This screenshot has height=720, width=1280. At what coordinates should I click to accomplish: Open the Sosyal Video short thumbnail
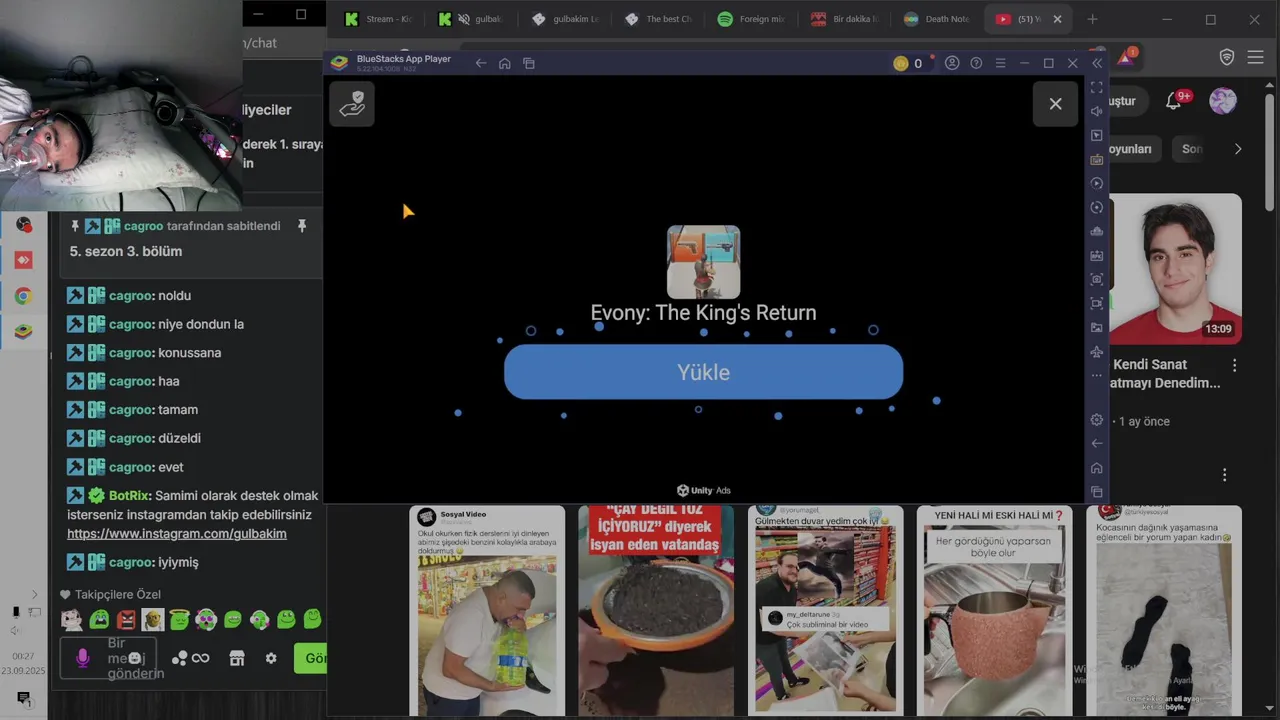pyautogui.click(x=487, y=610)
